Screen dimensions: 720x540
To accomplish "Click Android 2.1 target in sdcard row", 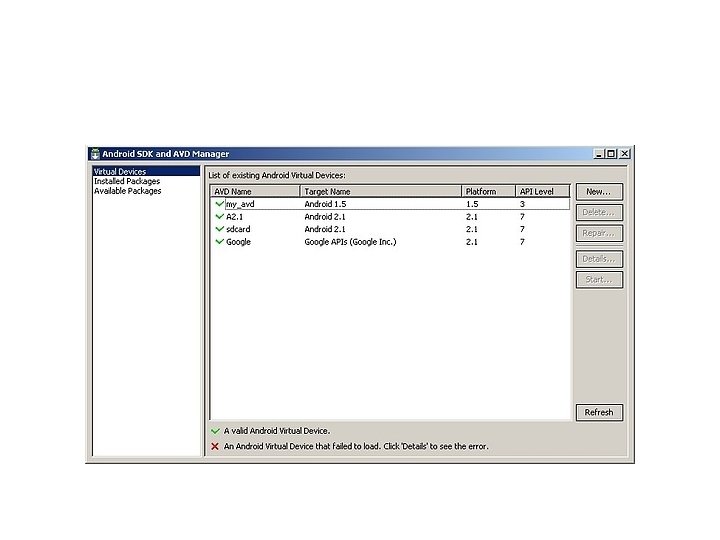I will click(325, 229).
